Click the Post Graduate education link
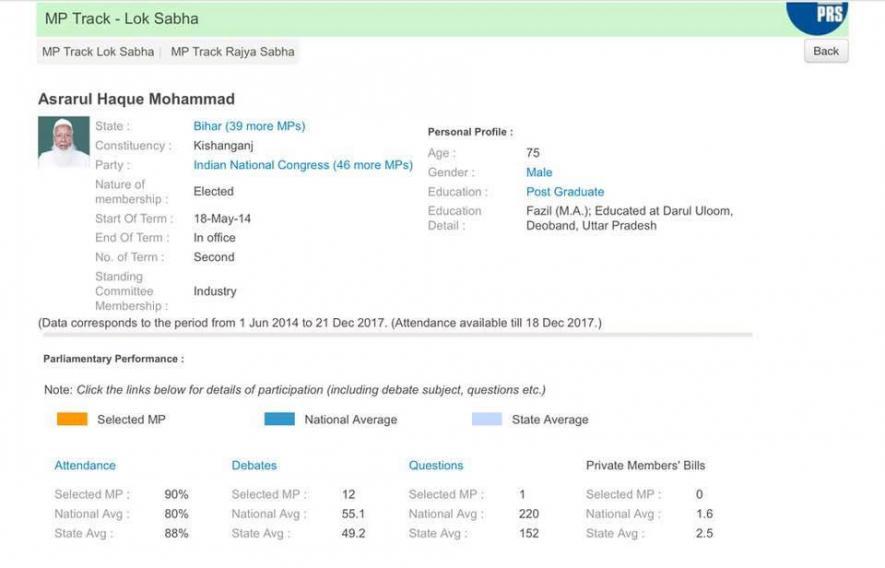The image size is (885, 568). tap(565, 191)
